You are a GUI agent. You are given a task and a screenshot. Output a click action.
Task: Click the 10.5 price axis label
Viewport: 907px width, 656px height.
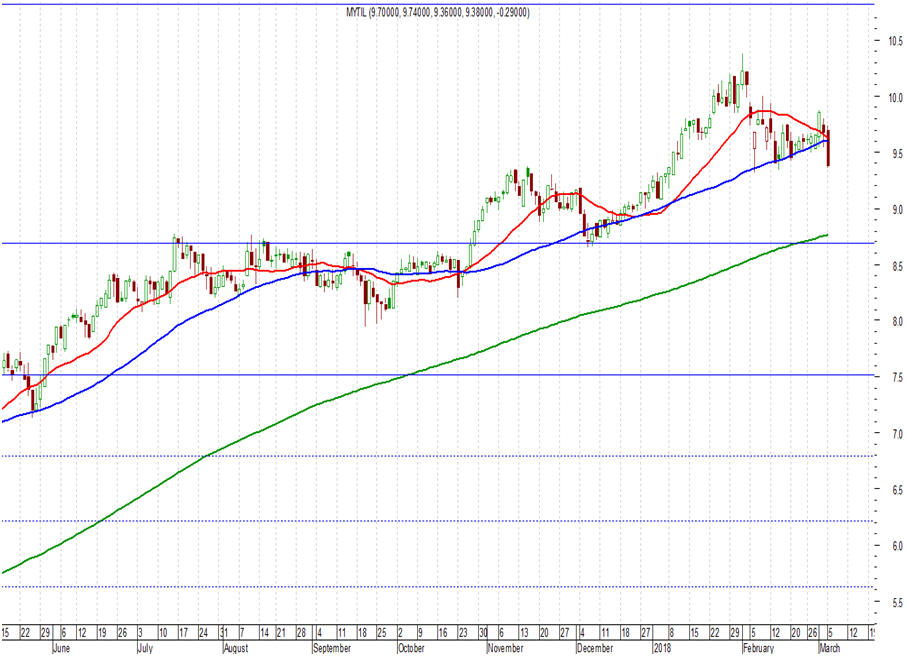click(x=895, y=40)
